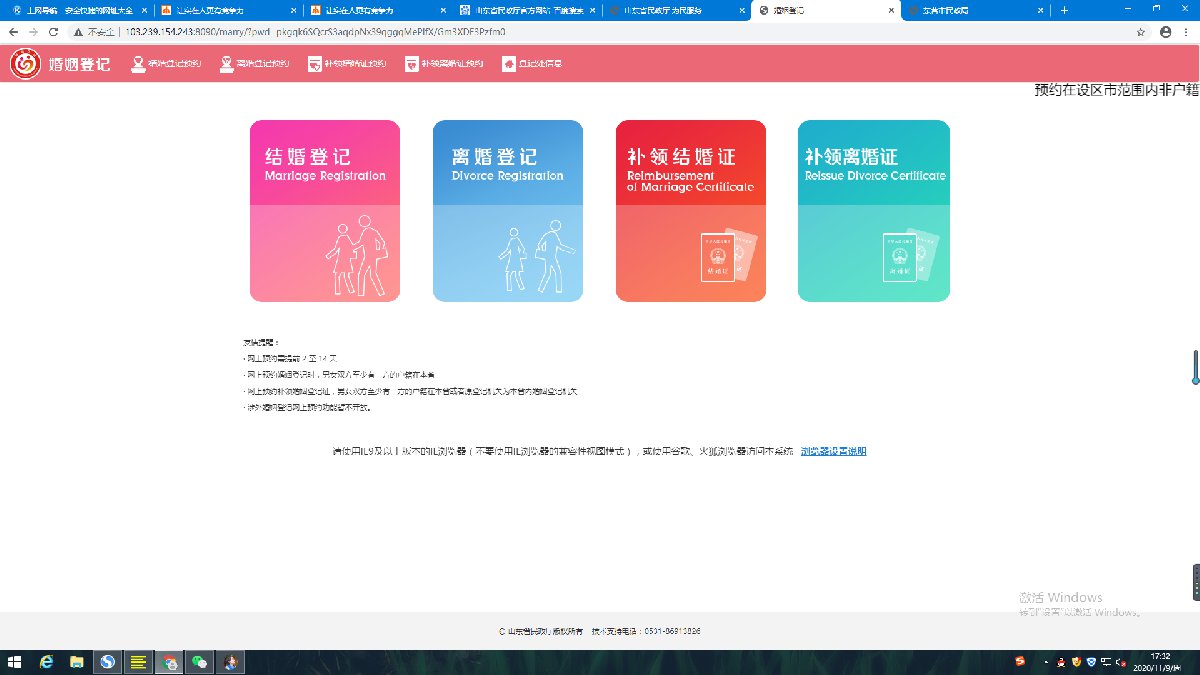Open the last header nav item with home icon
Screen dimensions: 1200x675
pos(532,64)
